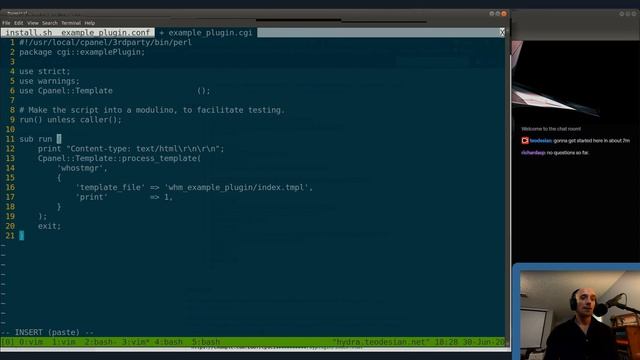The image size is (640, 360).
Task: Click the modulino comment on line 8
Action: click(x=152, y=110)
